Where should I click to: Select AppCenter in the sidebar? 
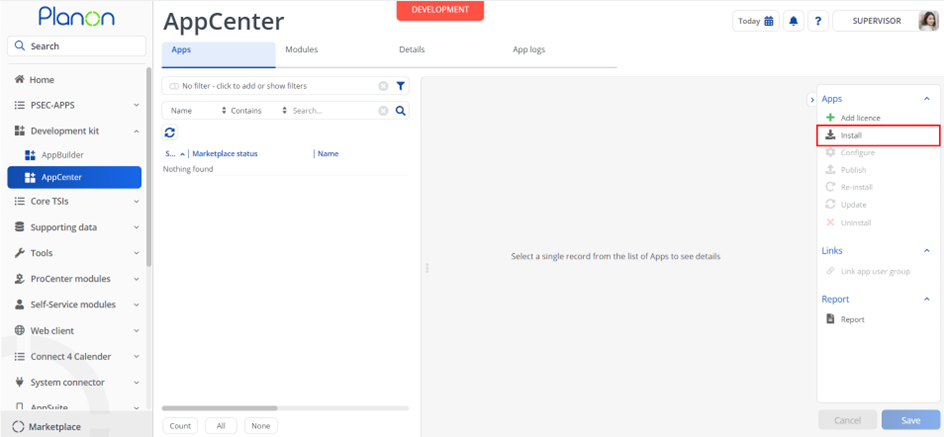click(x=74, y=177)
